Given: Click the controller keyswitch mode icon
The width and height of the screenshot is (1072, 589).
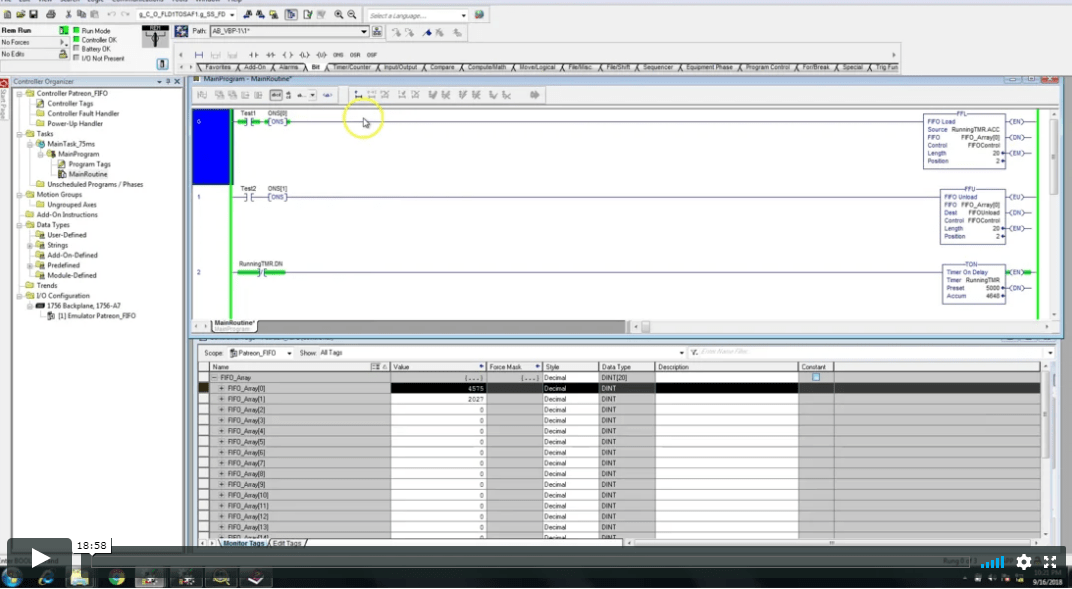Looking at the screenshot, I should pos(155,36).
